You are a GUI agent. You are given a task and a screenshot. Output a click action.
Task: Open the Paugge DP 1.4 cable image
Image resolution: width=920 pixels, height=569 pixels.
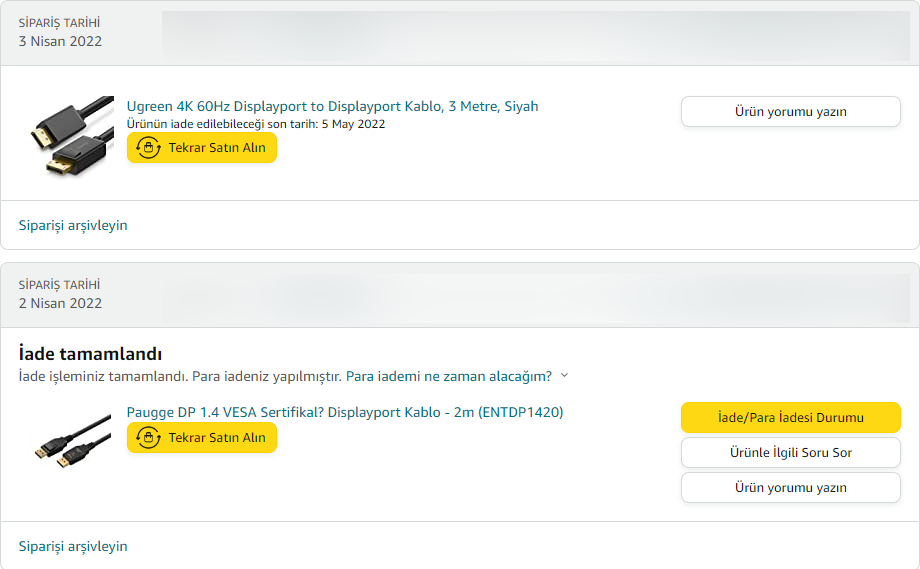tap(68, 440)
